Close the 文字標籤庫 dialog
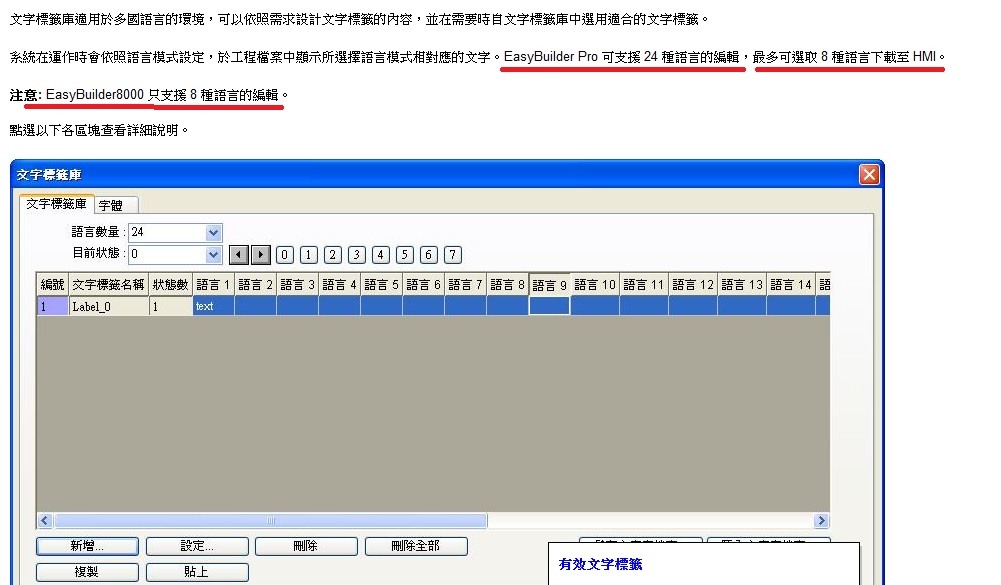Viewport: 1001px width, 585px height. click(868, 175)
